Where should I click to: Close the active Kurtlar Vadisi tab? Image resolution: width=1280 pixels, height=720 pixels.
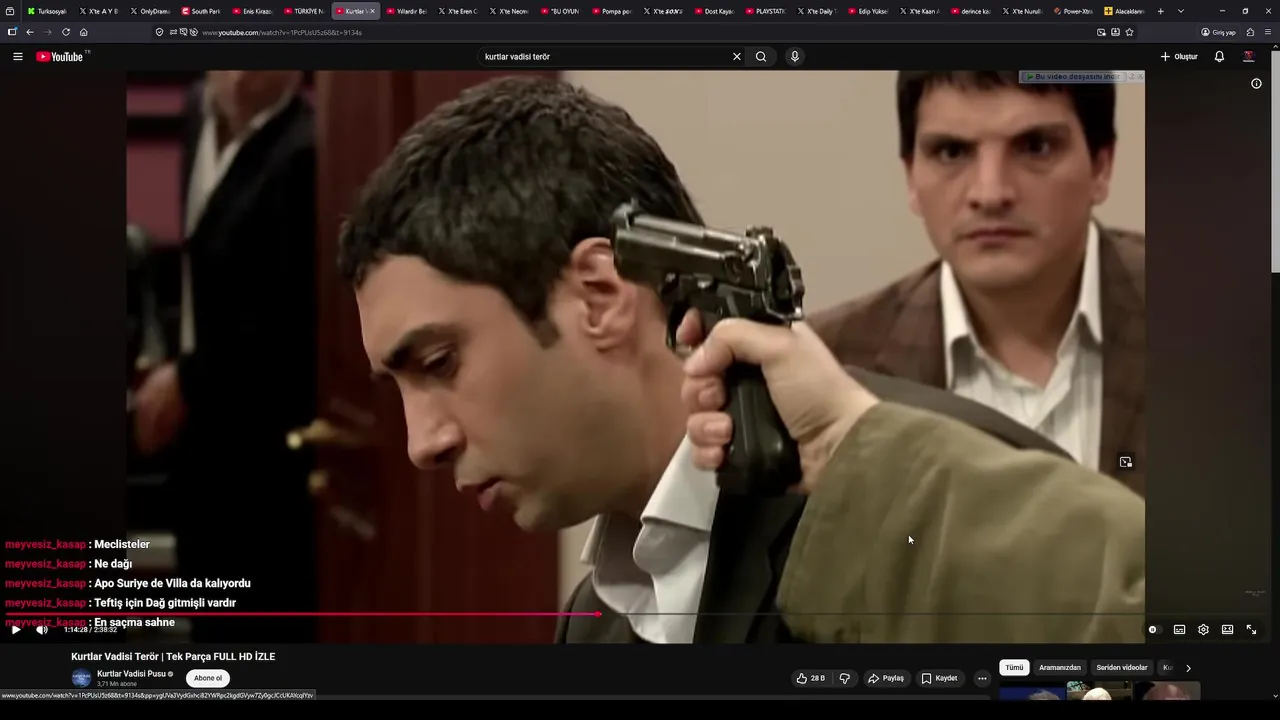pos(372,11)
